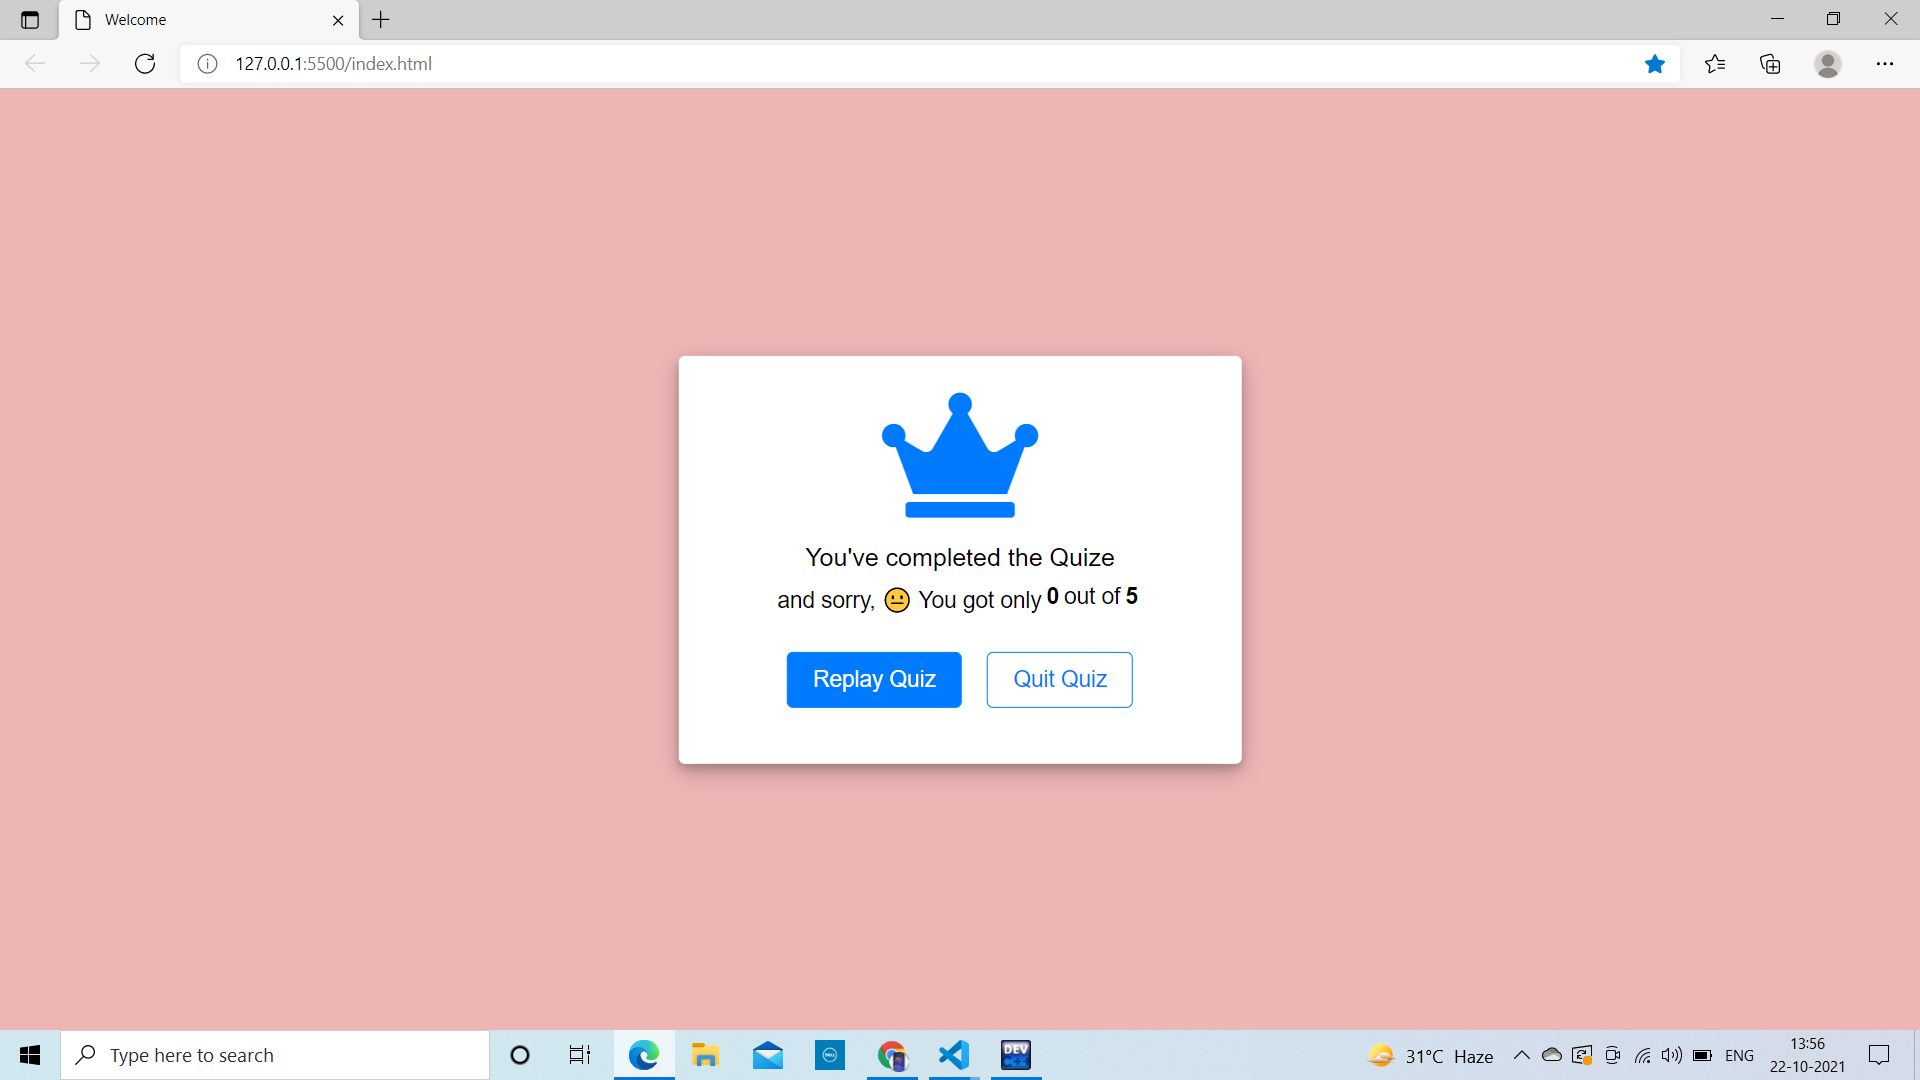Viewport: 1920px width, 1080px height.
Task: Click the weather widget showing 31°C Haze
Action: pos(1430,1055)
